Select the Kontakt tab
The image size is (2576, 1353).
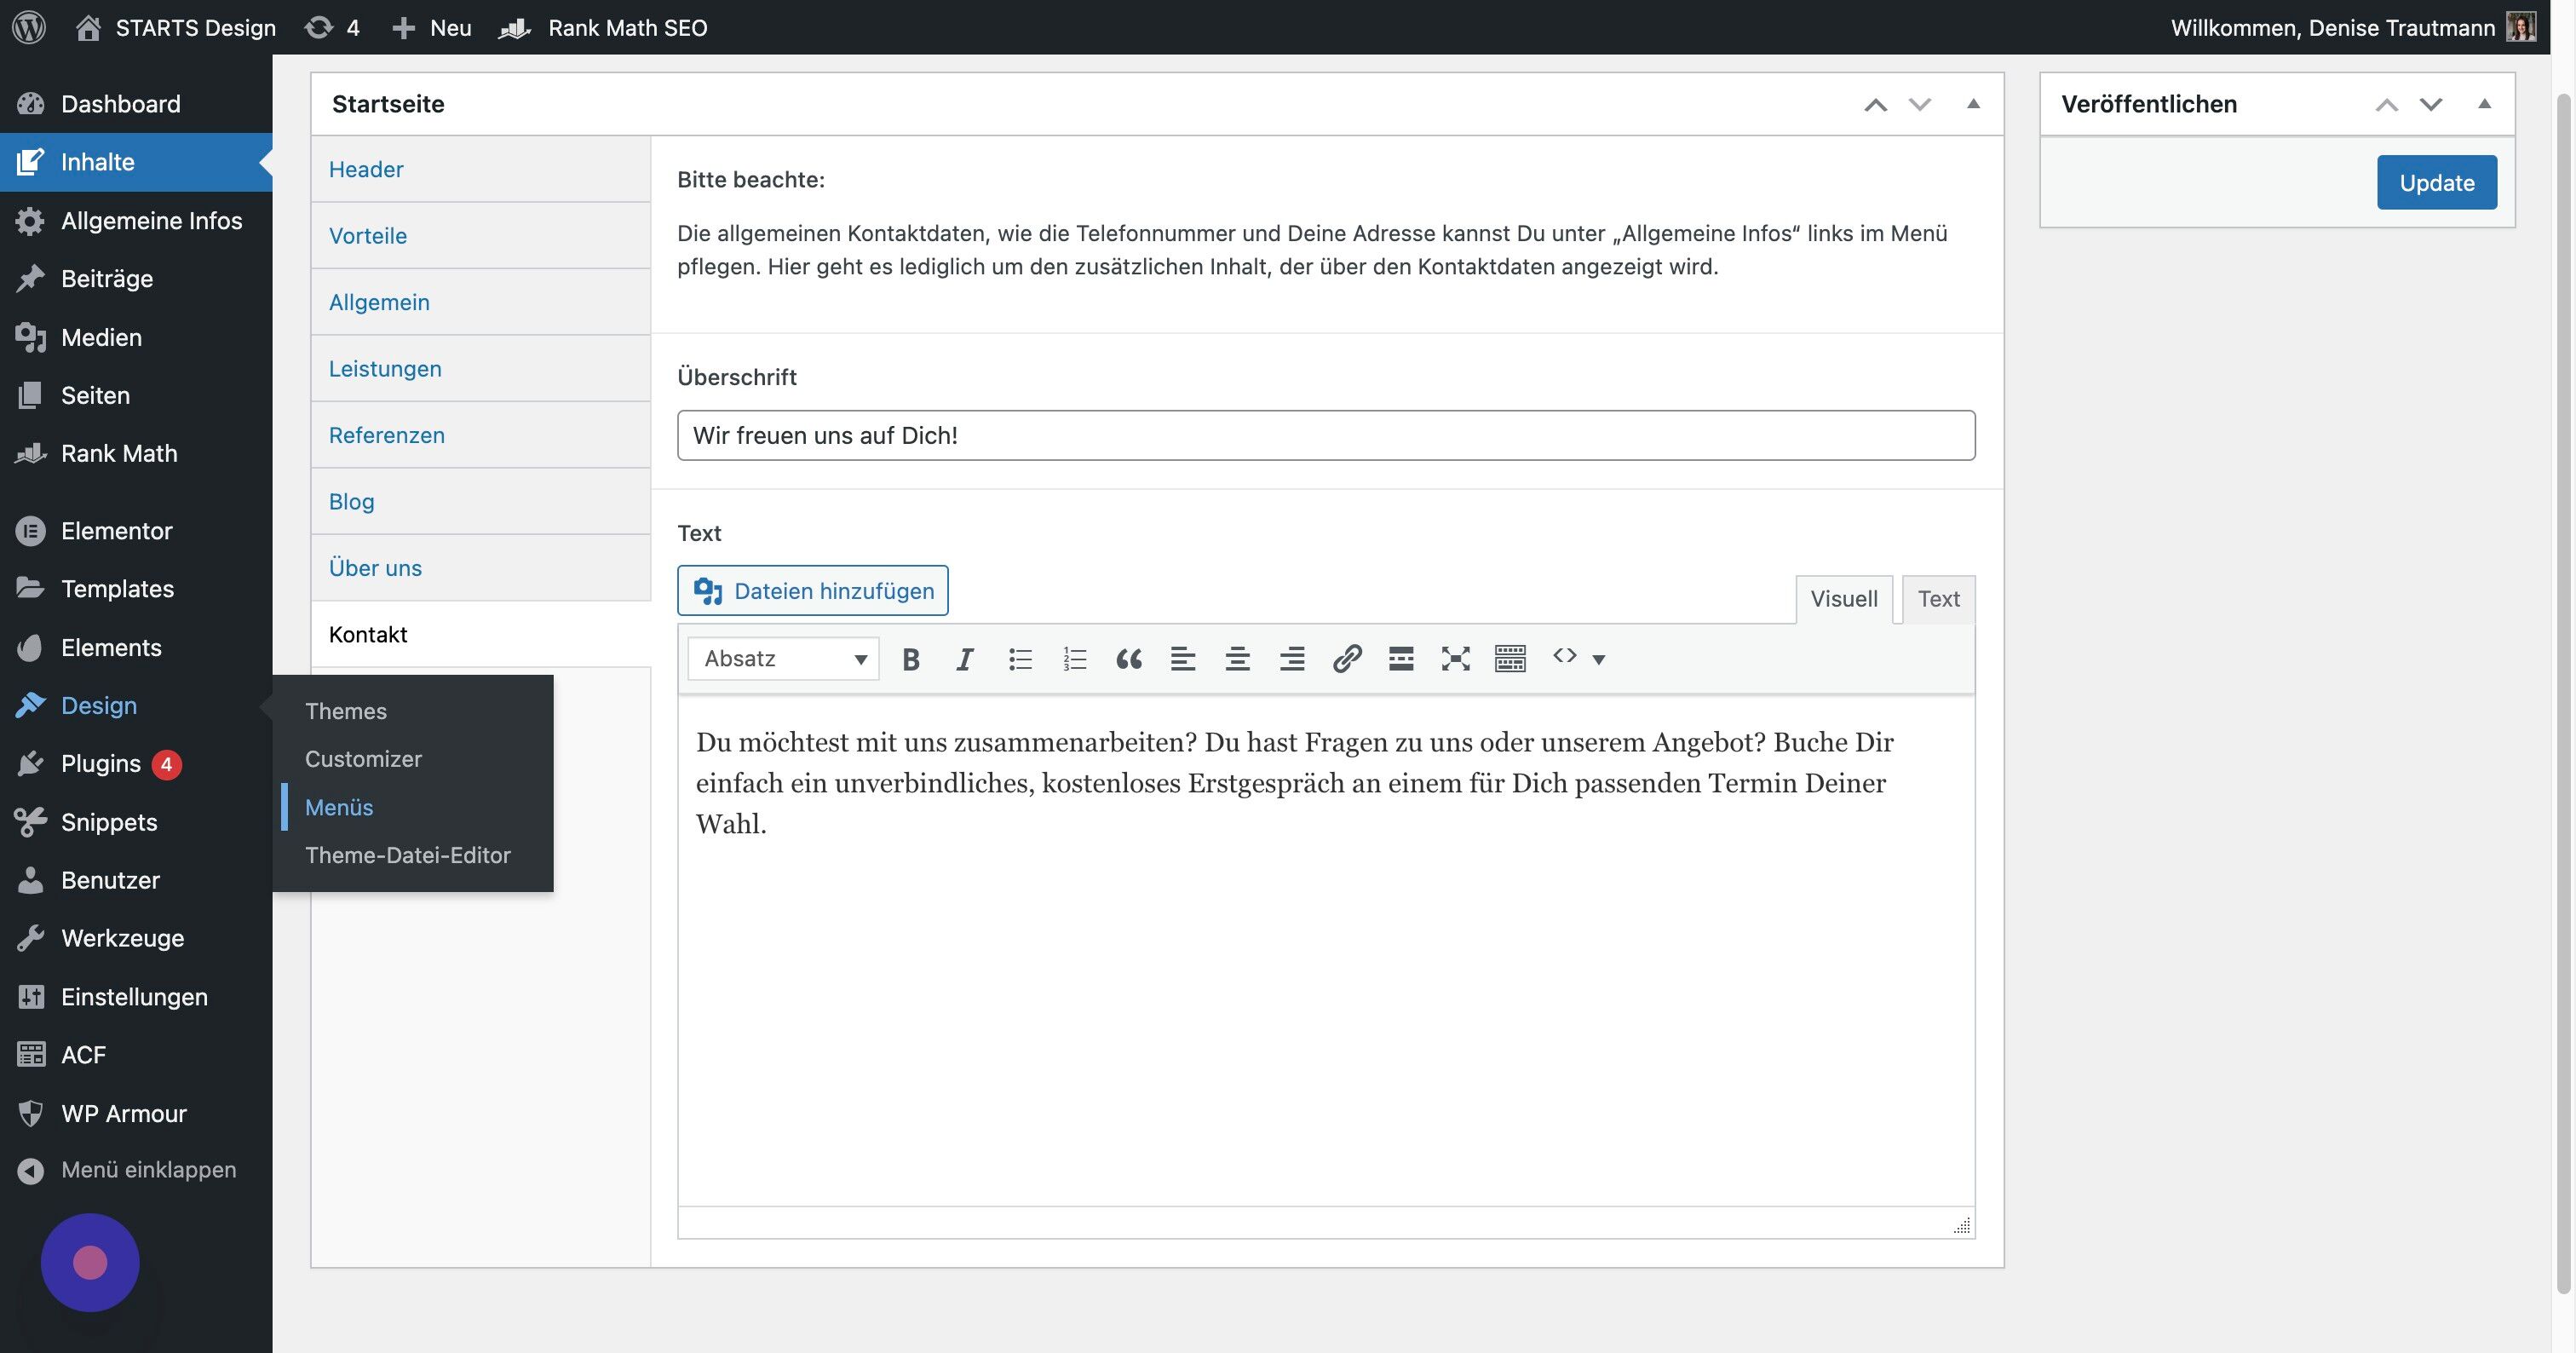481,635
